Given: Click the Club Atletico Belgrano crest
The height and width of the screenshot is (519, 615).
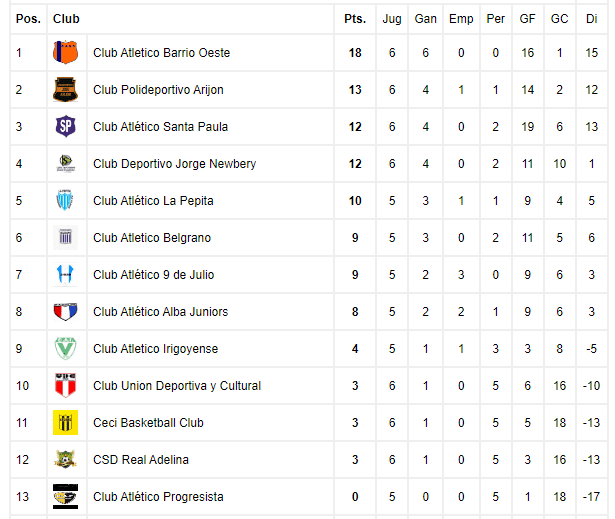Looking at the screenshot, I should point(65,237).
